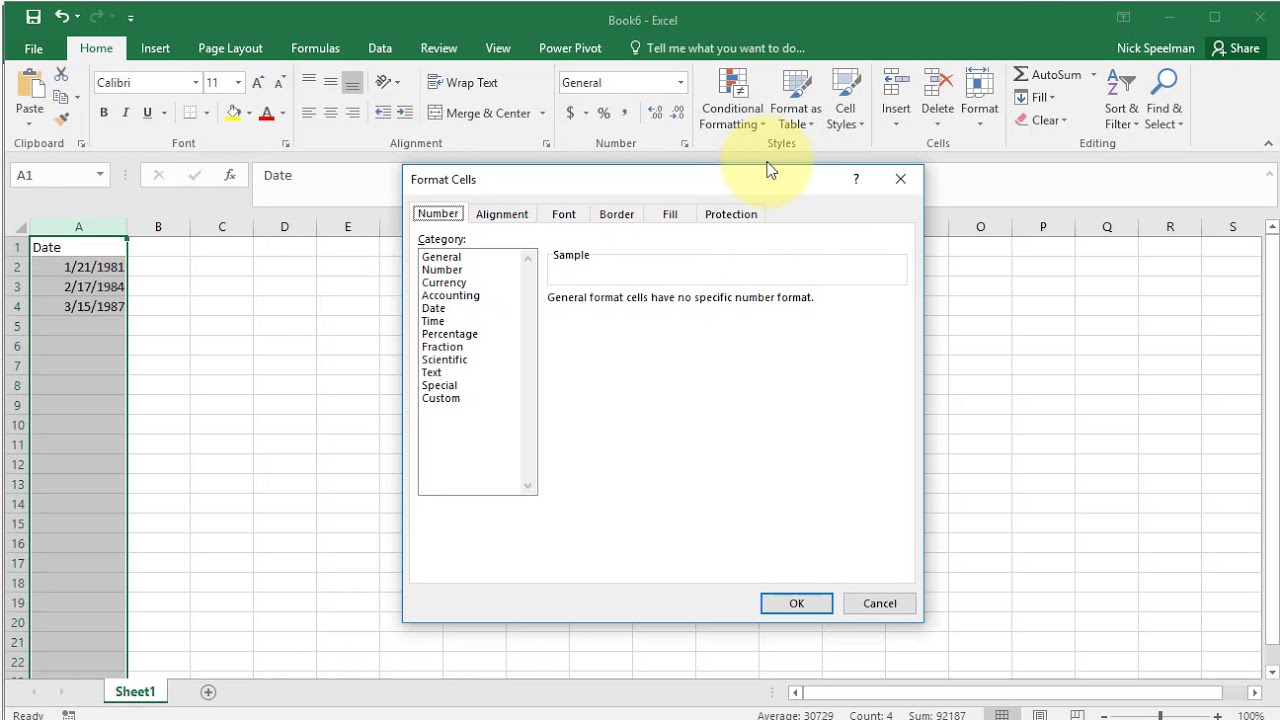Image resolution: width=1280 pixels, height=720 pixels.
Task: Click the Format Painter brush icon
Action: click(61, 119)
